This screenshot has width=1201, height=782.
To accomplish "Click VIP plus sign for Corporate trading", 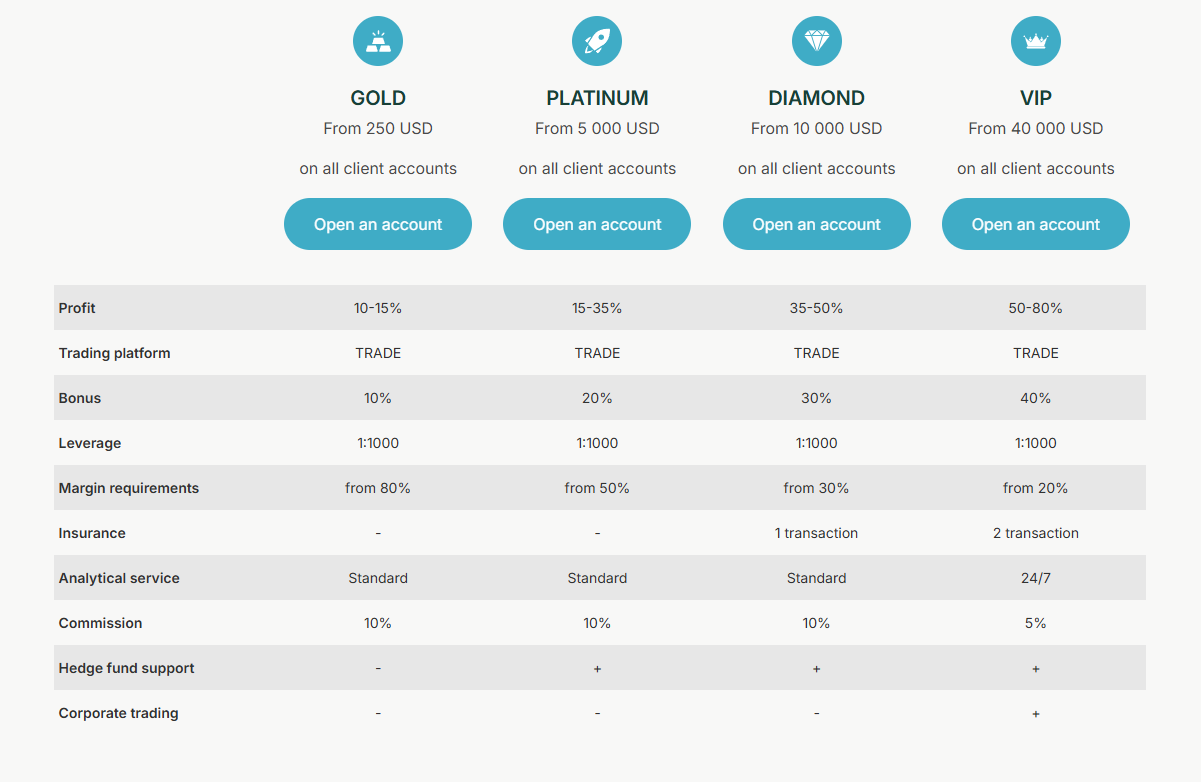I will point(1036,714).
